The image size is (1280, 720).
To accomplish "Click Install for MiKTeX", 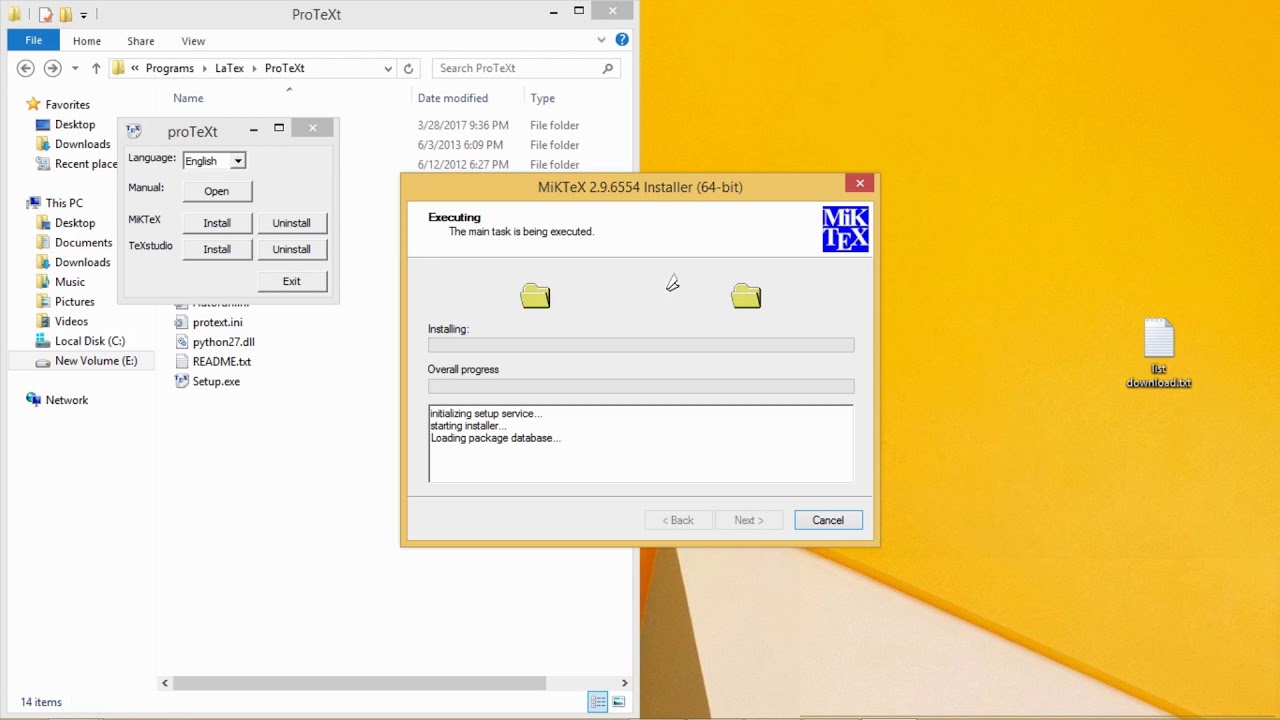I will (217, 223).
